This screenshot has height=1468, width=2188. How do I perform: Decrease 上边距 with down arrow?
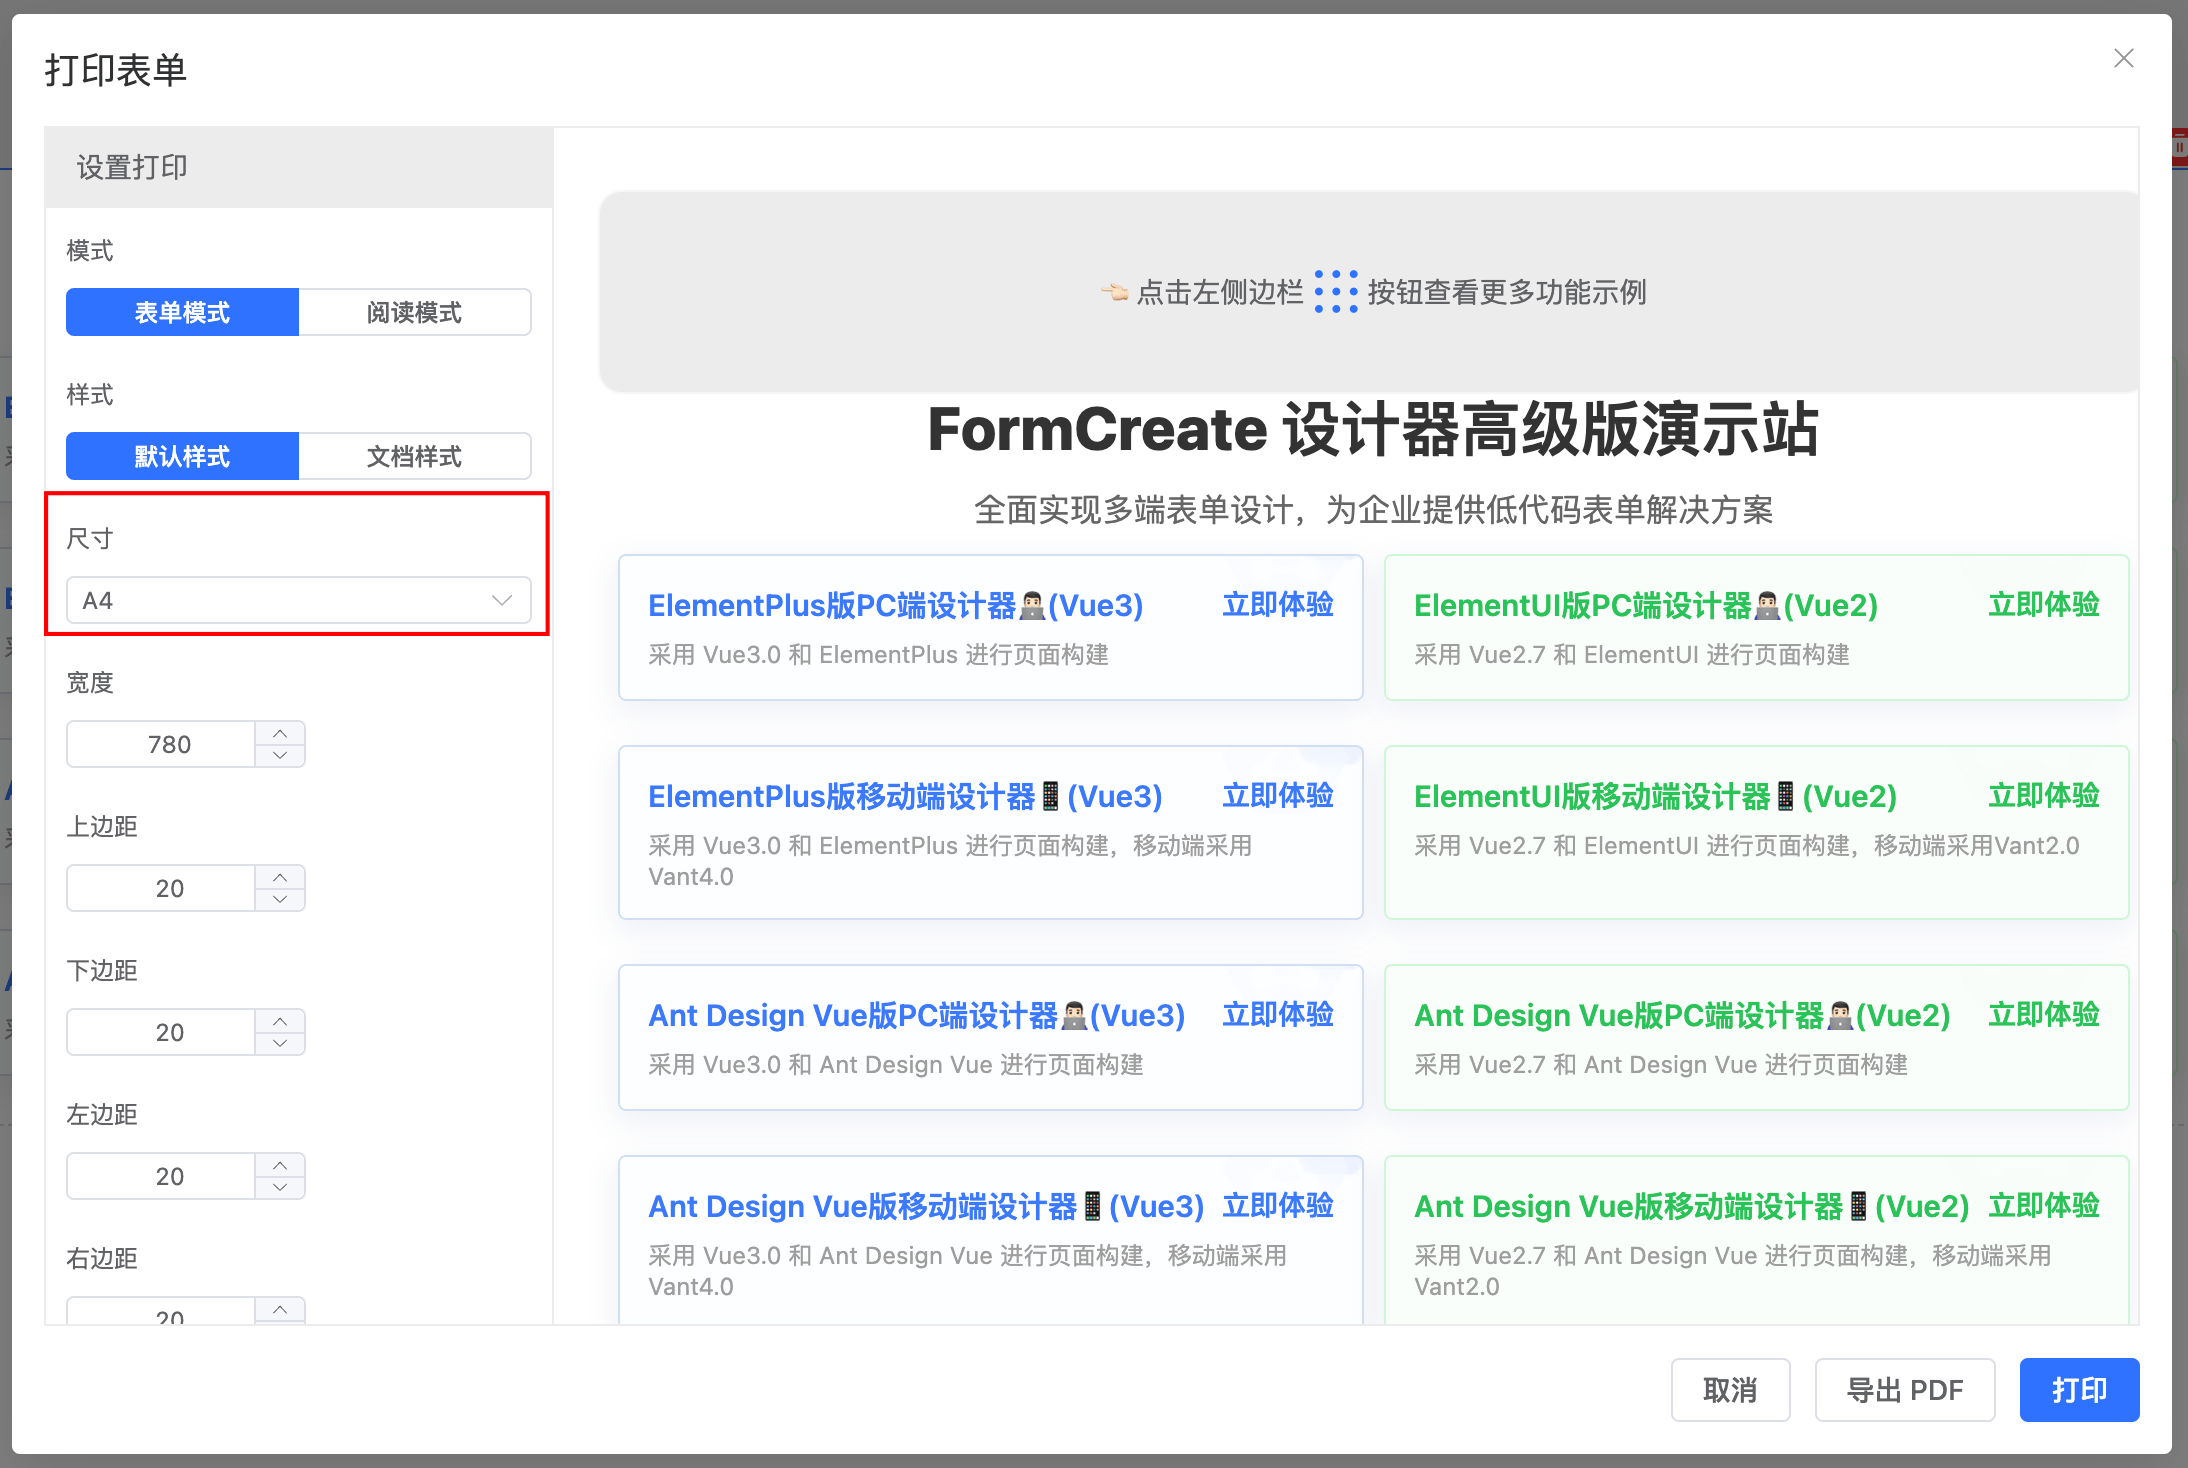[280, 900]
